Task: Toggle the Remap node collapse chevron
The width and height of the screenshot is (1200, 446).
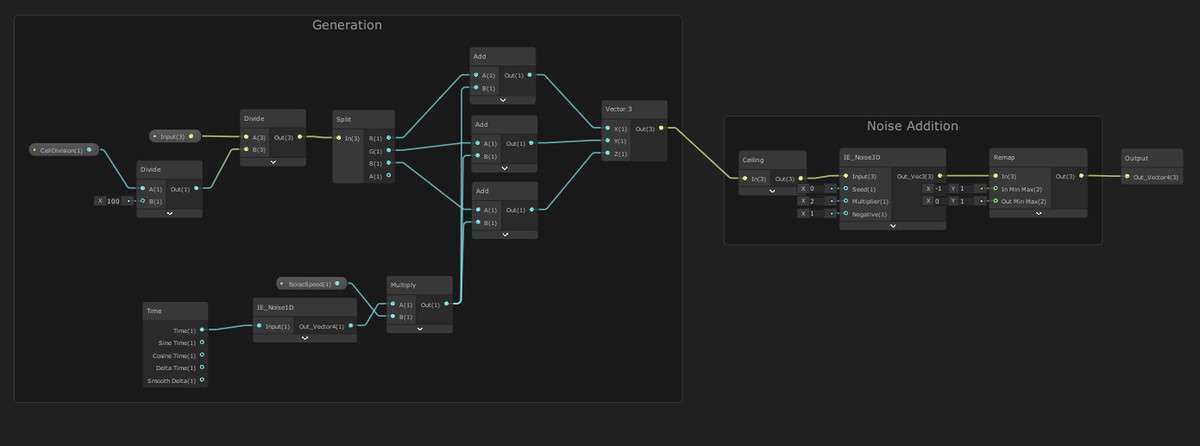Action: (x=1038, y=213)
